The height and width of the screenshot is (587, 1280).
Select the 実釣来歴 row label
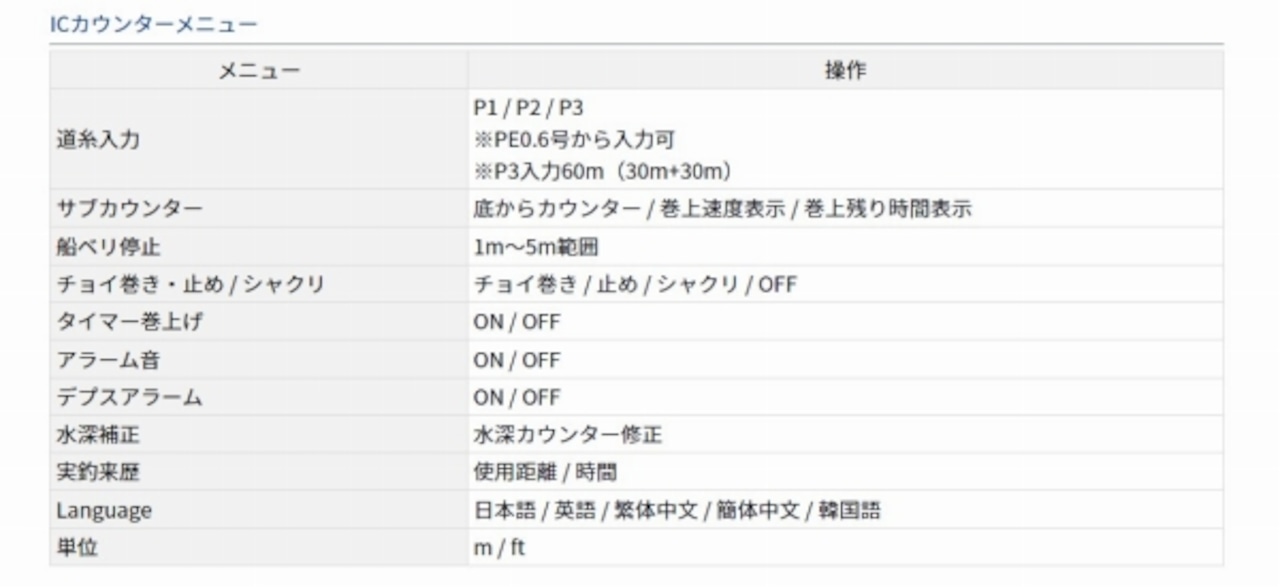[x=98, y=473]
